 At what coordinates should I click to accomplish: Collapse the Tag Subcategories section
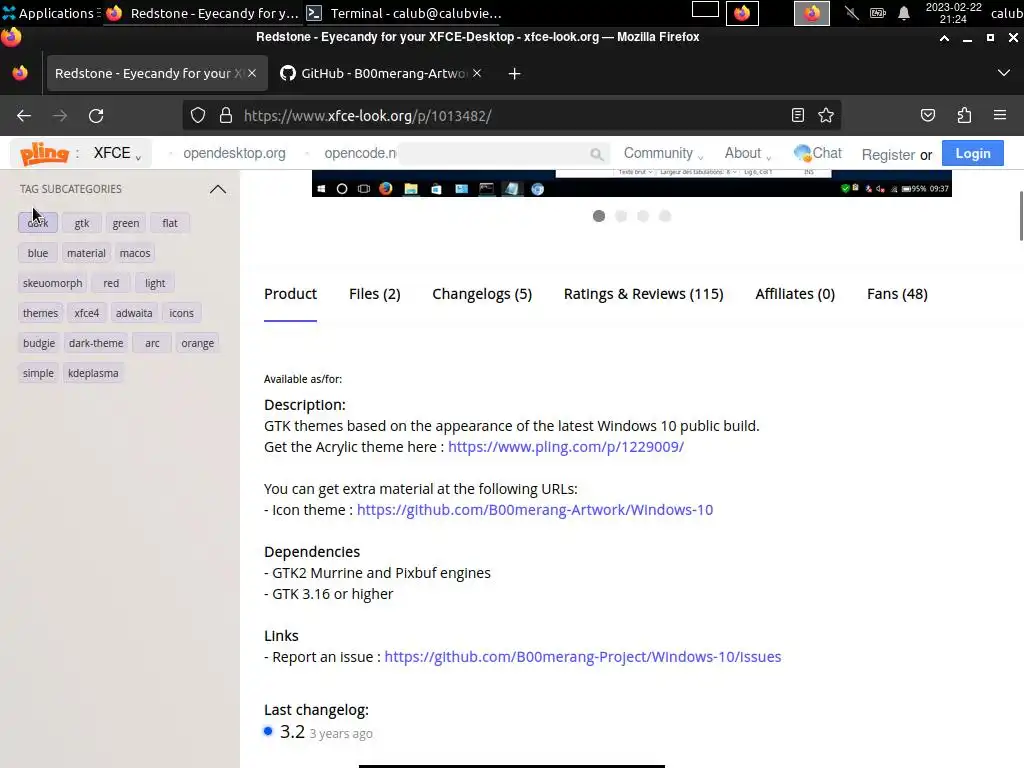coord(217,189)
